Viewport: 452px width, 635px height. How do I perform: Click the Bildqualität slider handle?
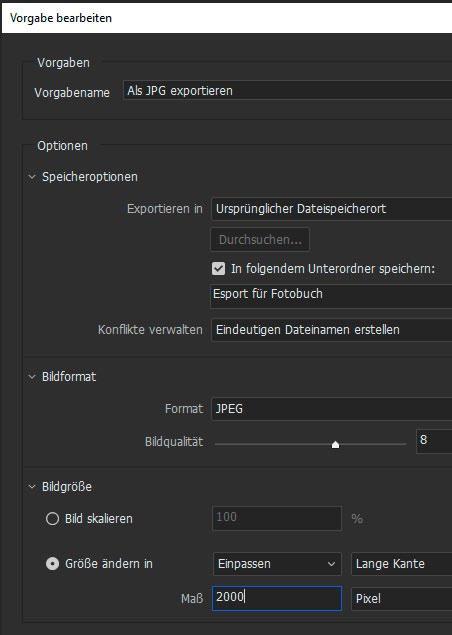335,445
